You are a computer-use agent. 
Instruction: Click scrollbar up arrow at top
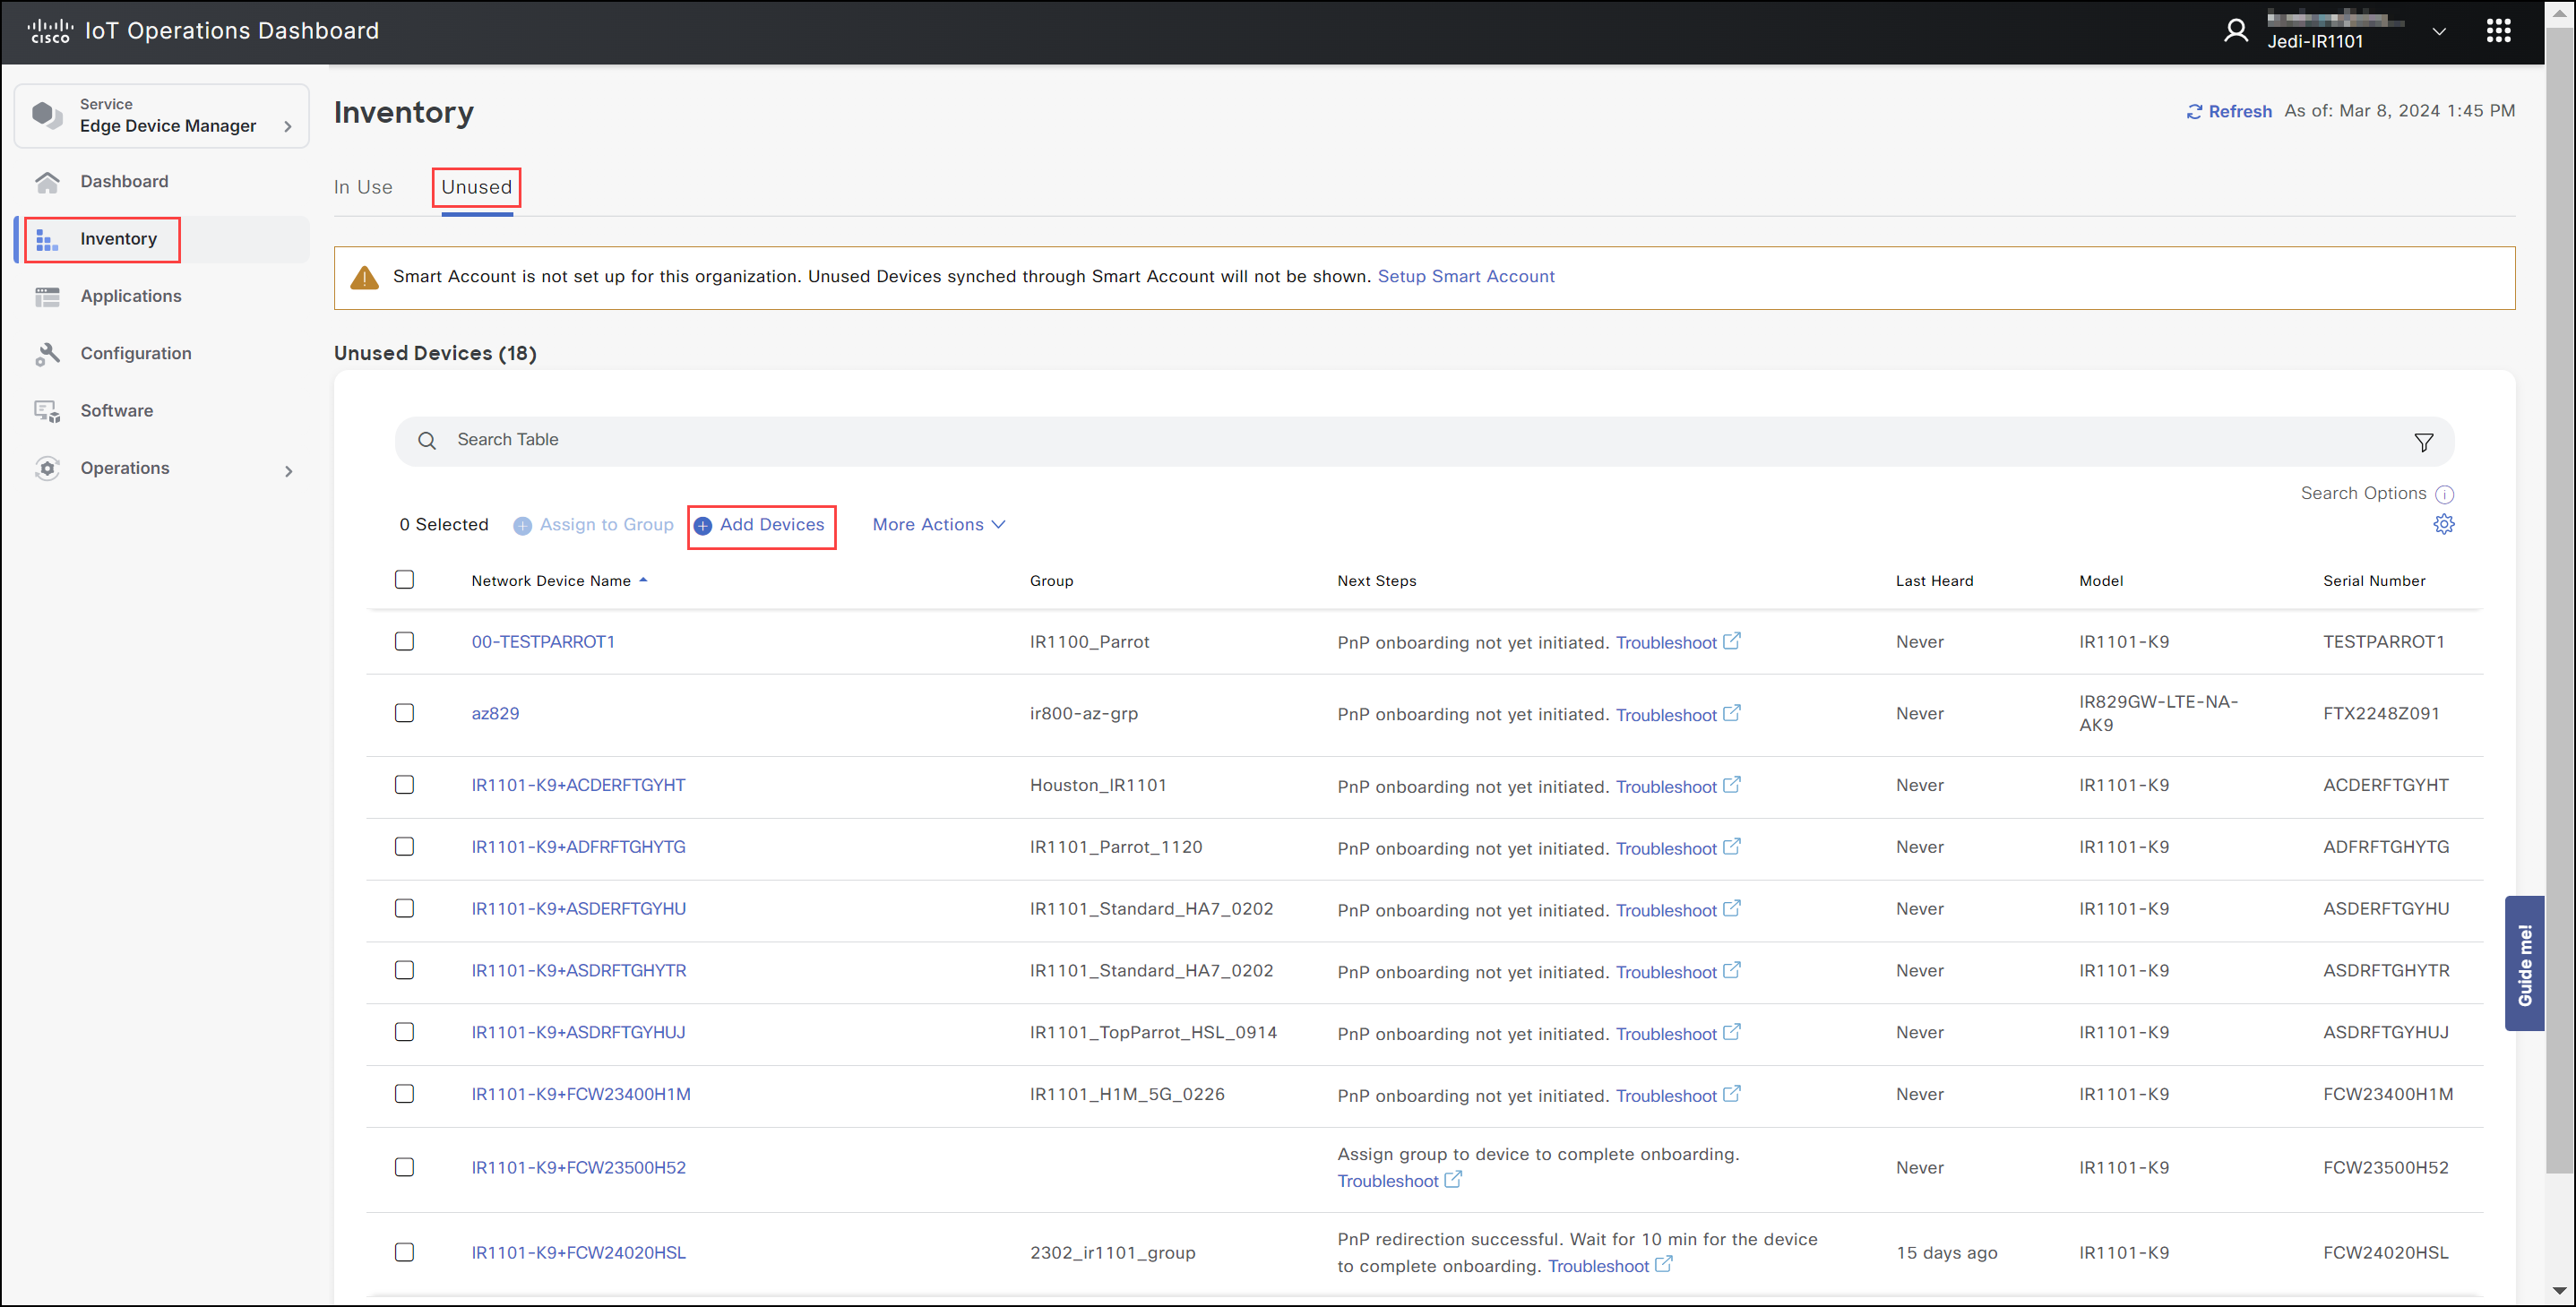(2560, 13)
